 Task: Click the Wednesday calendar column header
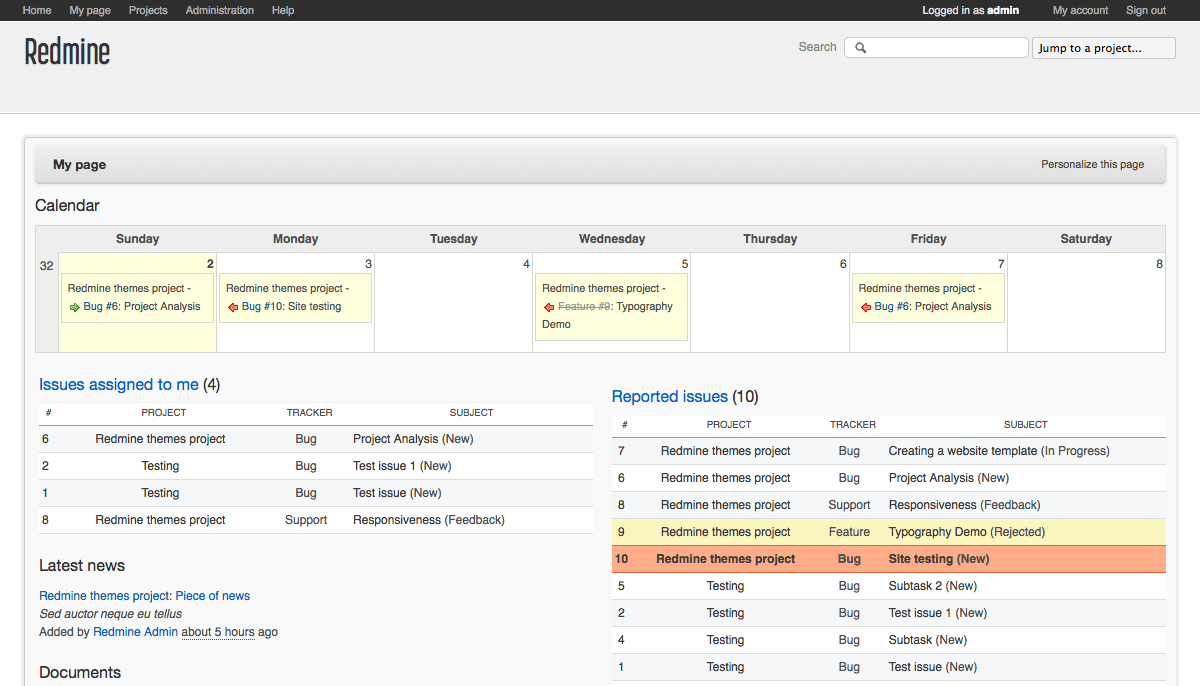pos(612,239)
